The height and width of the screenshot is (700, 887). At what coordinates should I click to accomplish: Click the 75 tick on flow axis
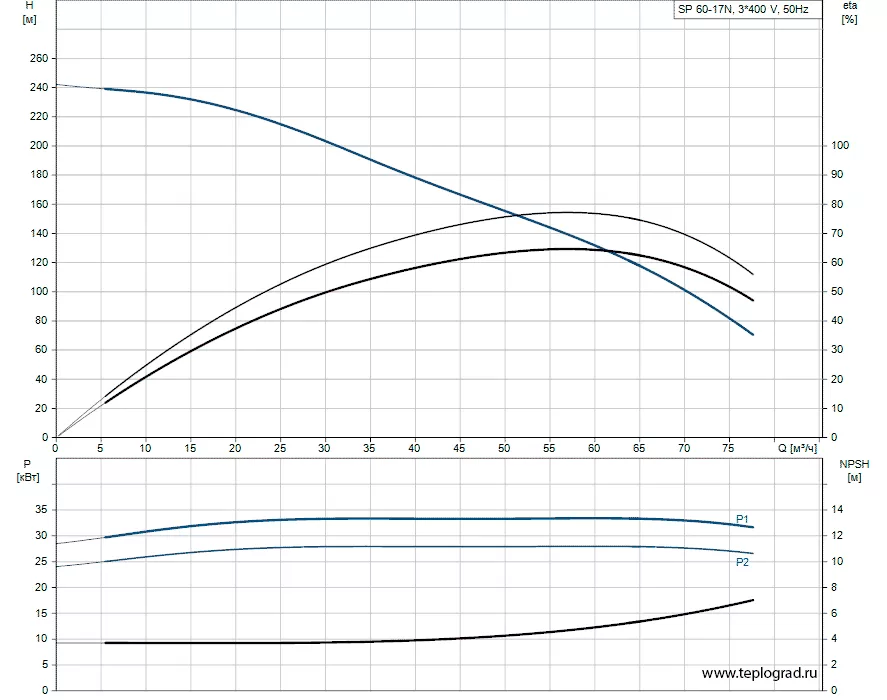728,448
